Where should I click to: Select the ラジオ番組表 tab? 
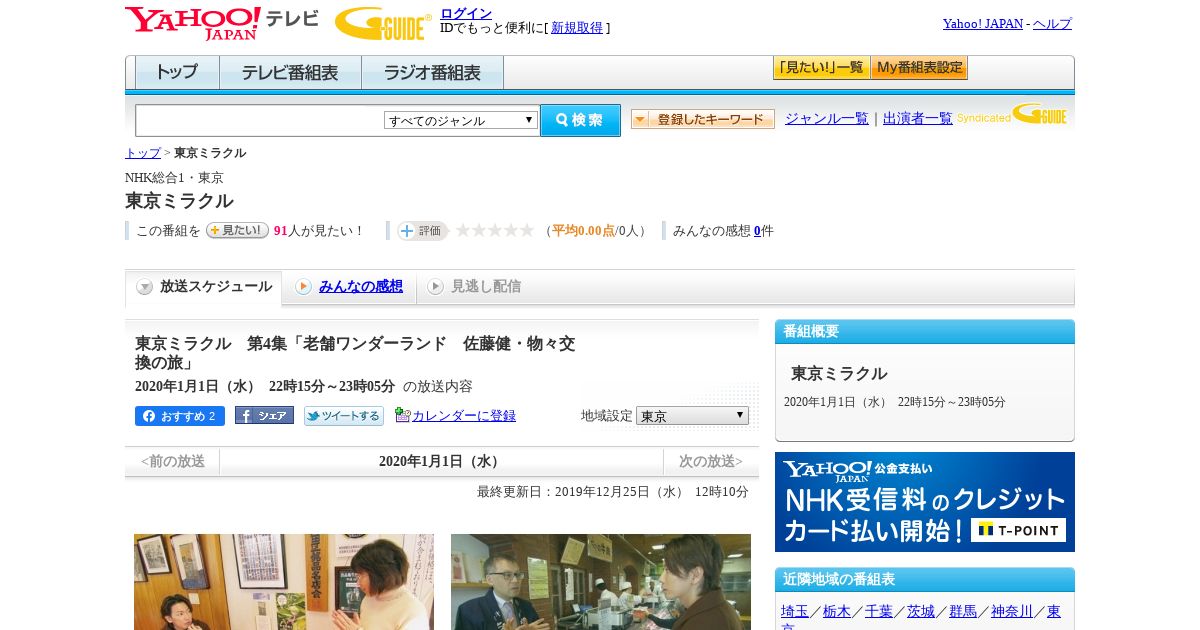(x=432, y=73)
